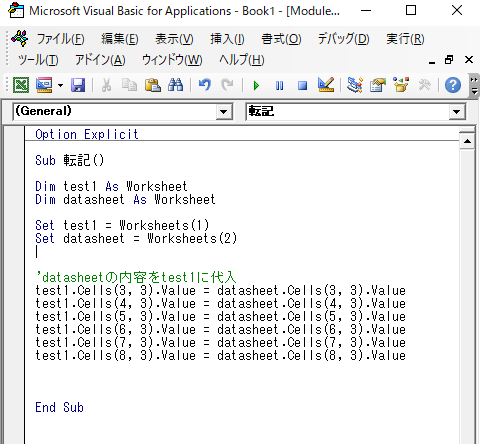Undo the last edit with the arrow icon
The width and height of the screenshot is (480, 444).
[x=205, y=85]
